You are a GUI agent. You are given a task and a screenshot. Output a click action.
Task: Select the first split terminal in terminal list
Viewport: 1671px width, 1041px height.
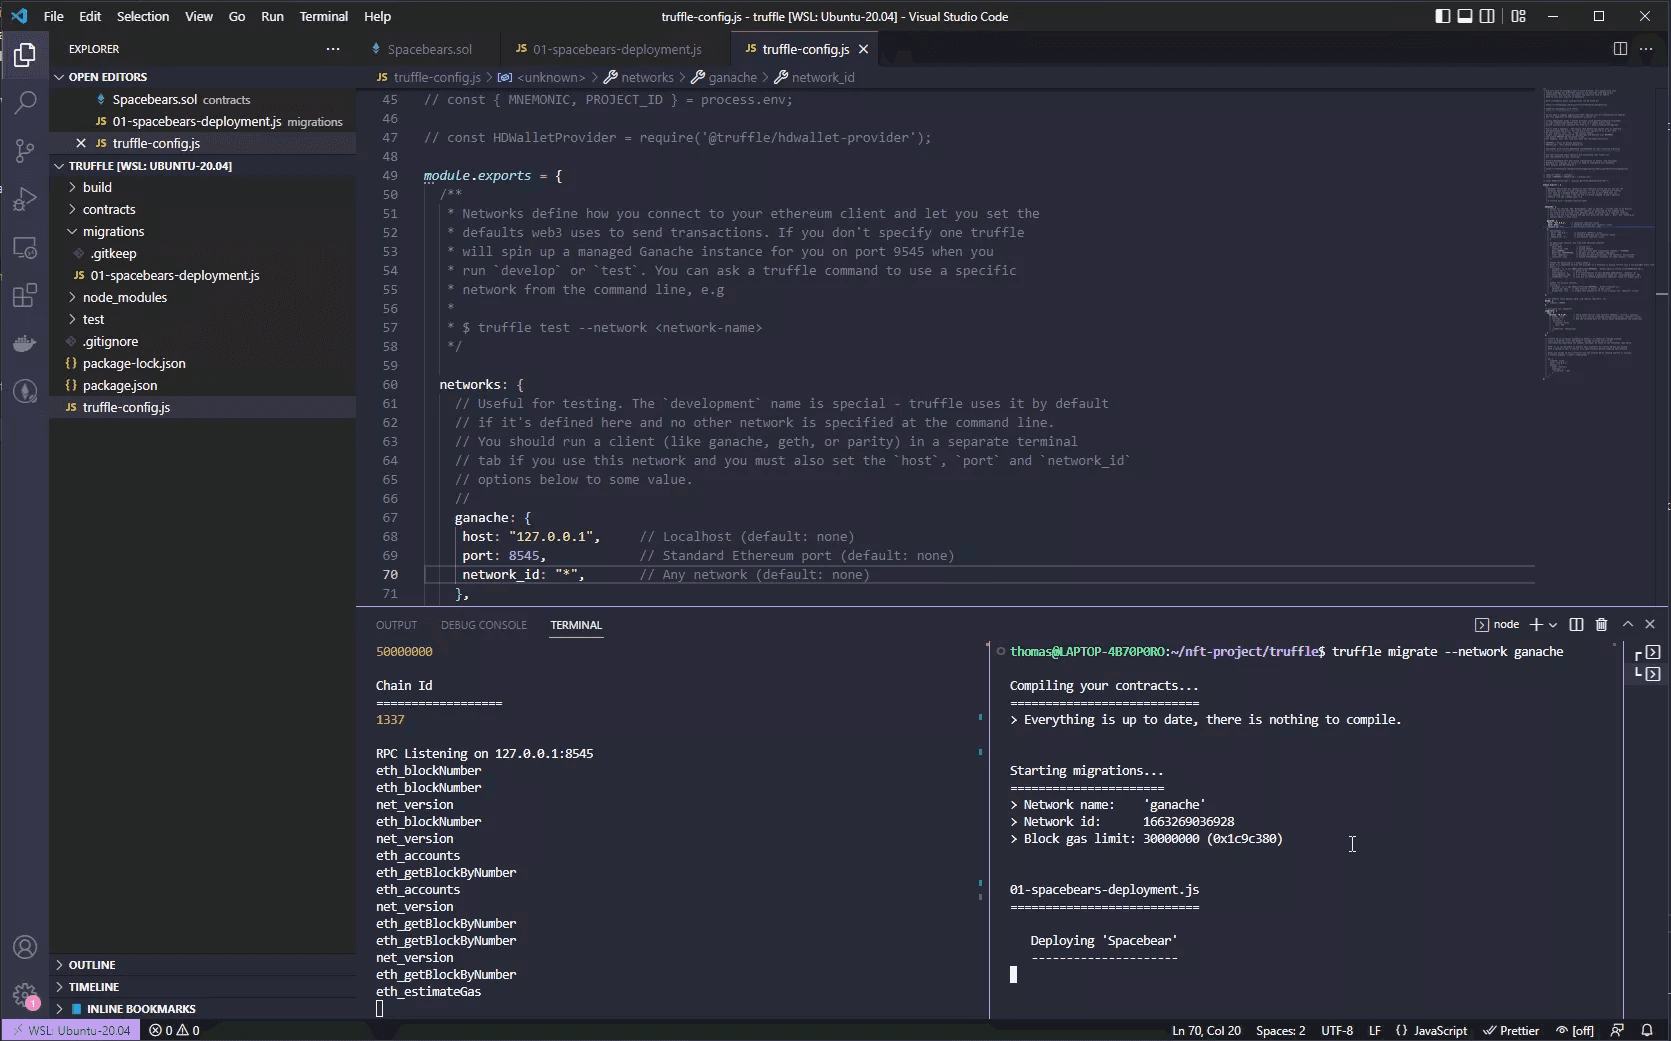tap(1647, 652)
